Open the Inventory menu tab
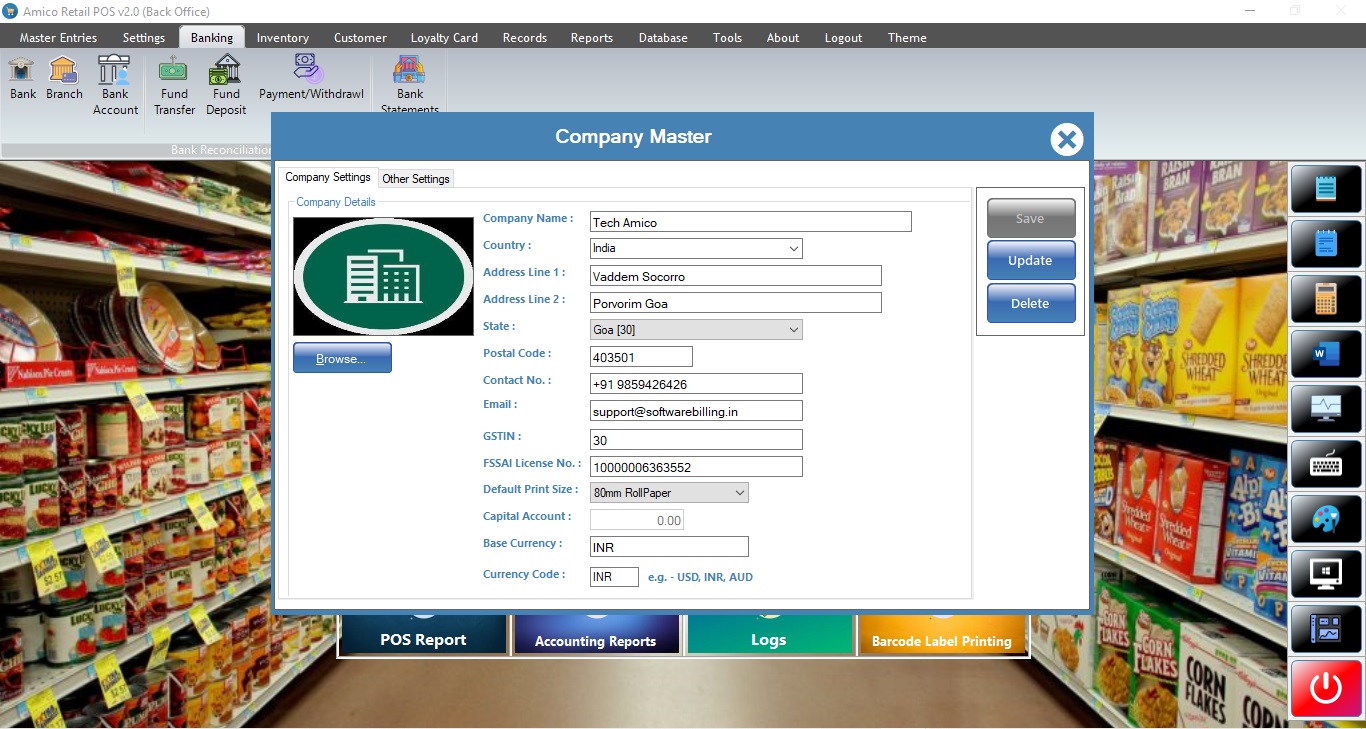The width and height of the screenshot is (1366, 729). click(282, 38)
